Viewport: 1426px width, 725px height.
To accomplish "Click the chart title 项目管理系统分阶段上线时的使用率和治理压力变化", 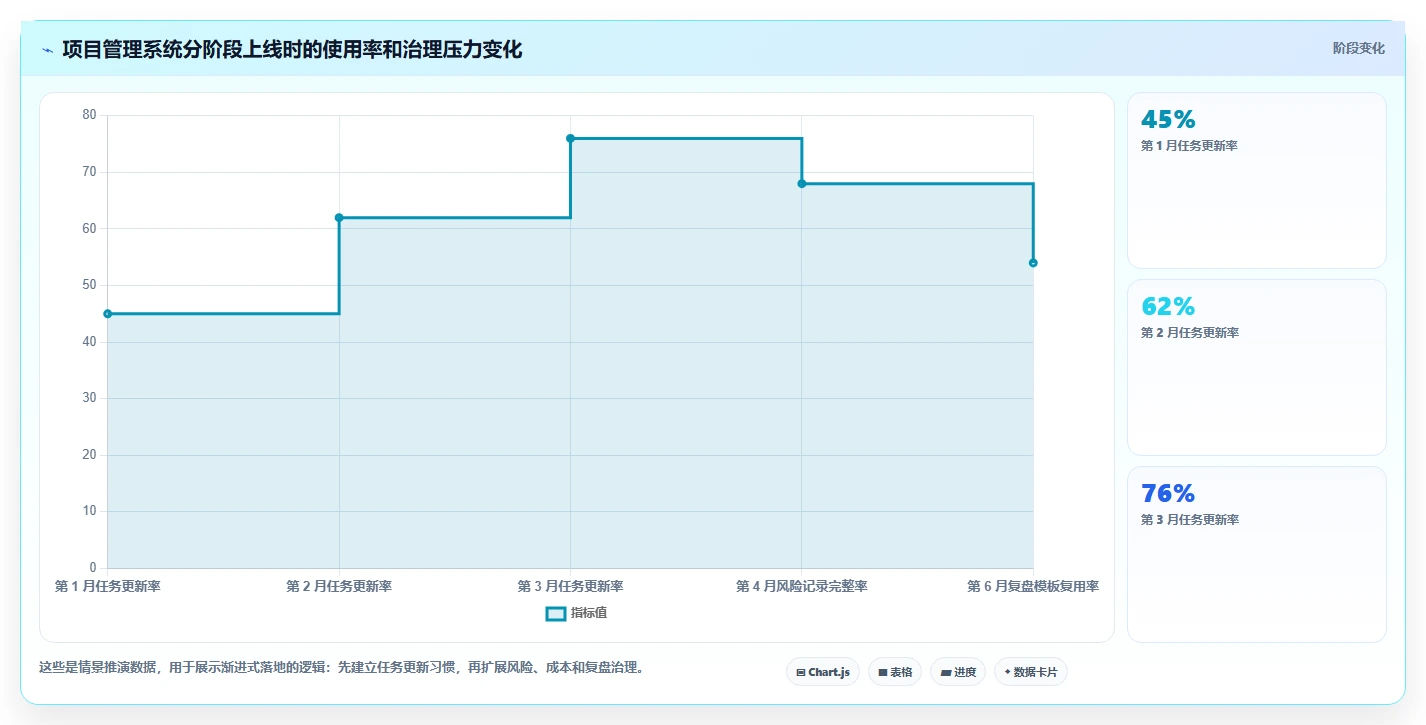I will click(292, 50).
